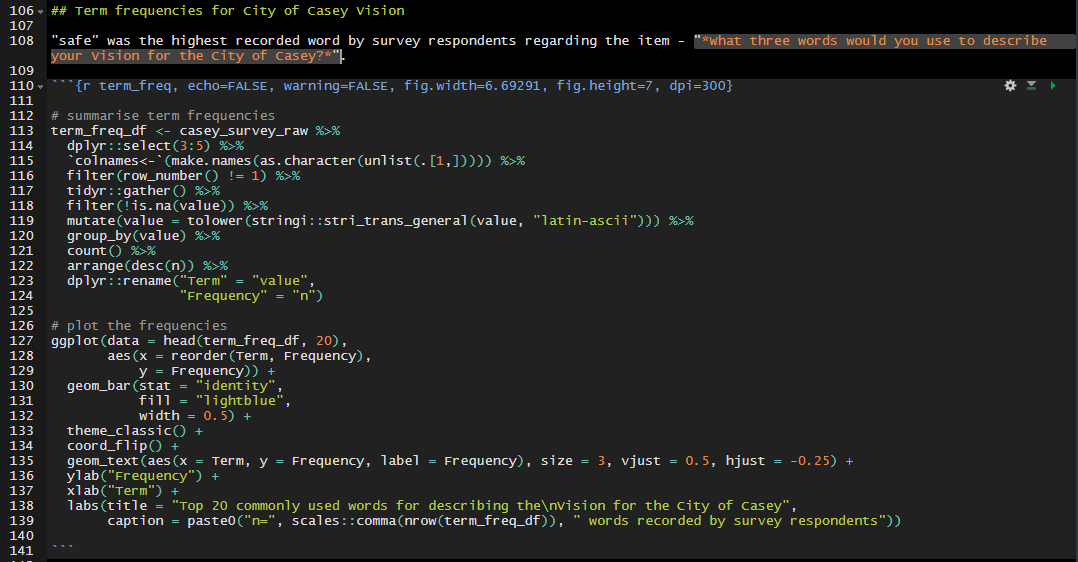Click the comment '# summarise term frequencies'
The width and height of the screenshot is (1078, 562).
tap(163, 116)
